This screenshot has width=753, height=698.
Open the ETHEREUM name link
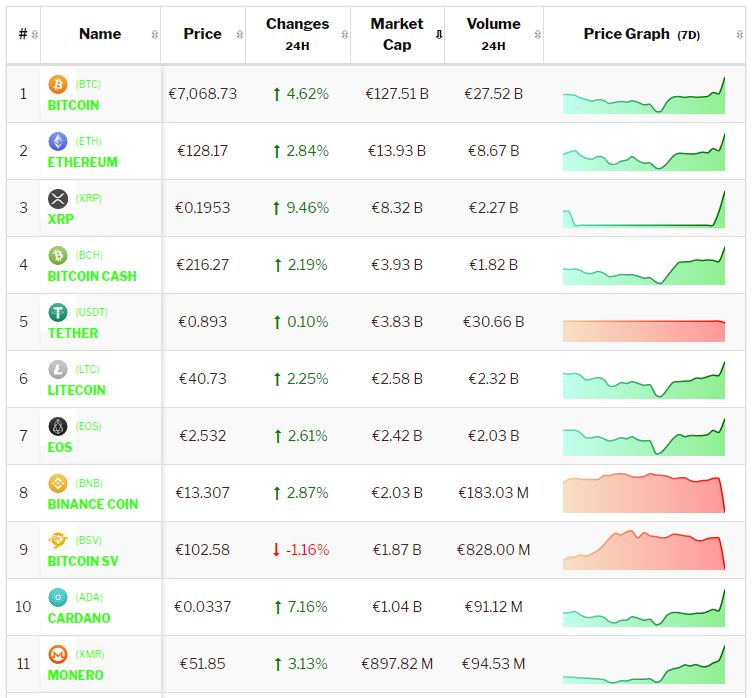(x=83, y=162)
